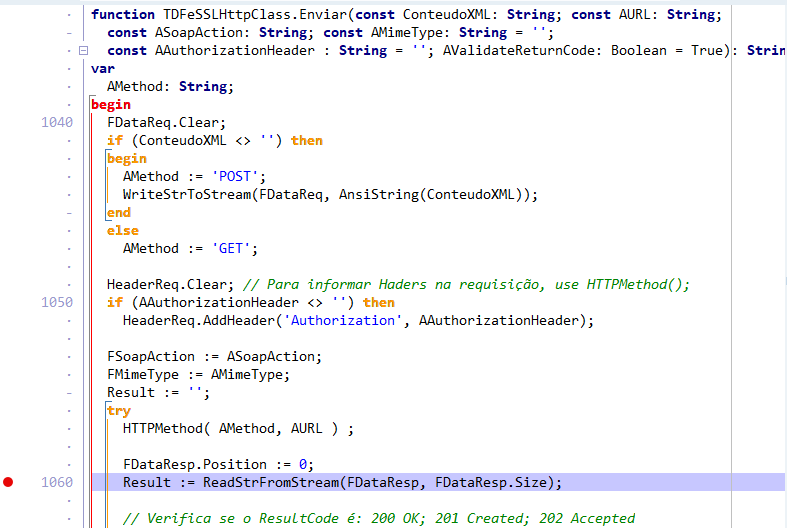Click the 'const AMimeType: String' parameter
The height and width of the screenshot is (528, 787).
click(x=415, y=33)
